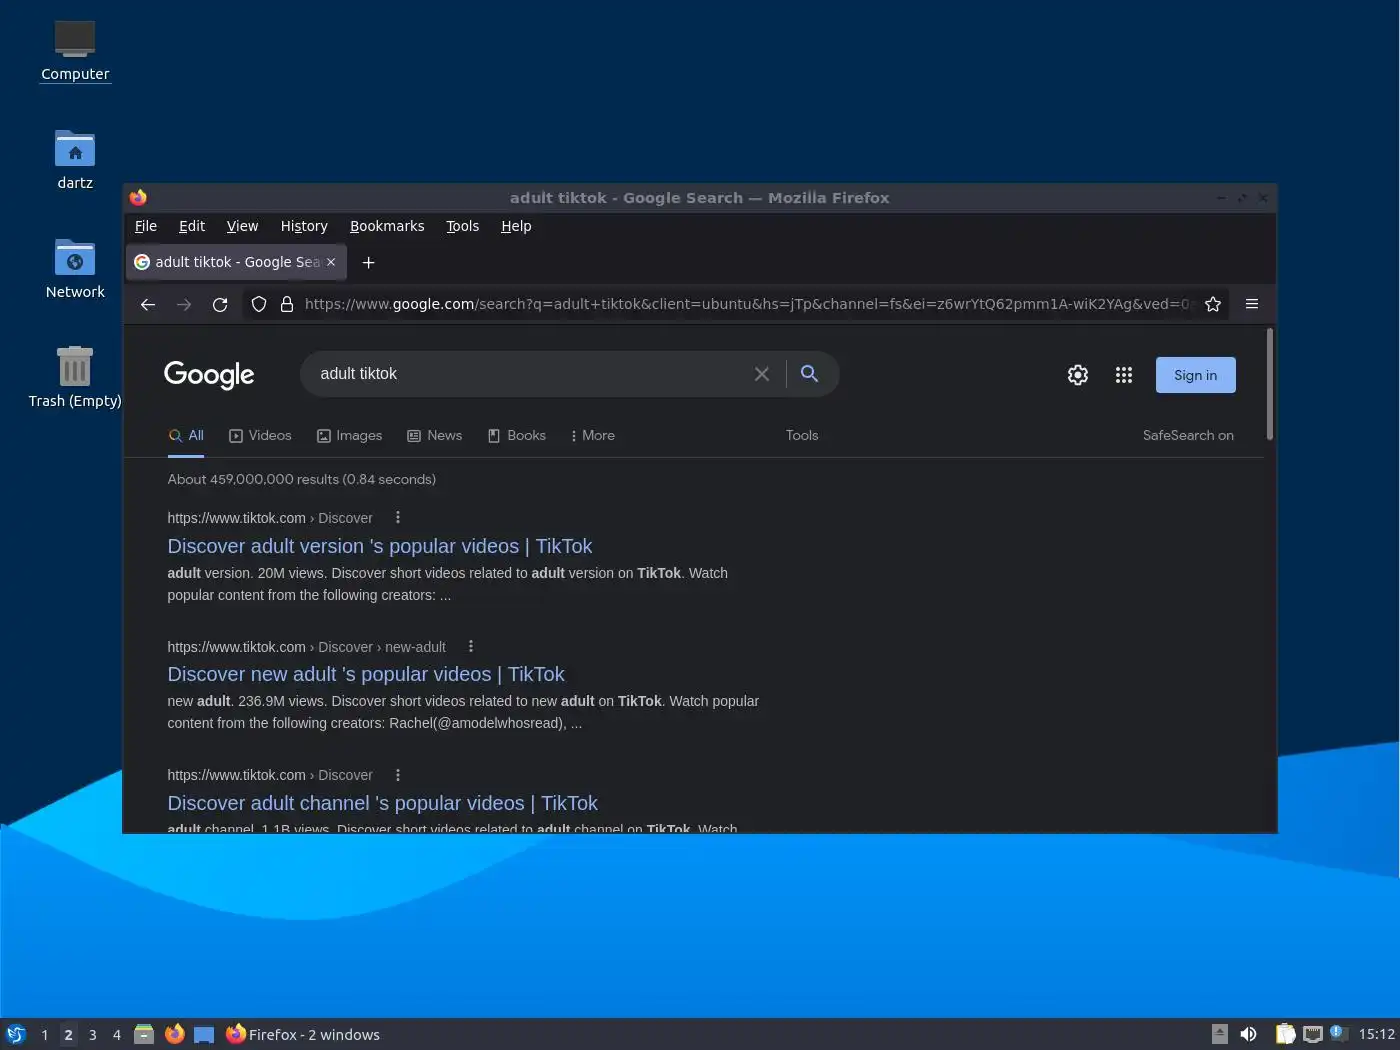Switch to Books results tab
Viewport: 1400px width, 1050px height.
point(516,436)
